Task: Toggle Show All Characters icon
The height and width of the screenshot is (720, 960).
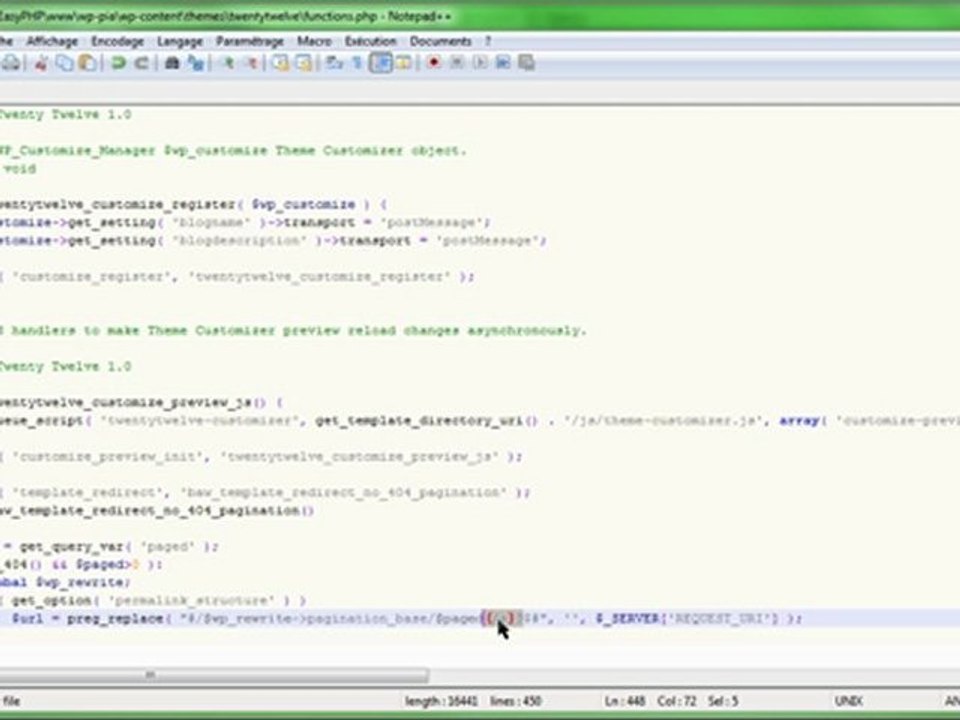Action: 358,62
